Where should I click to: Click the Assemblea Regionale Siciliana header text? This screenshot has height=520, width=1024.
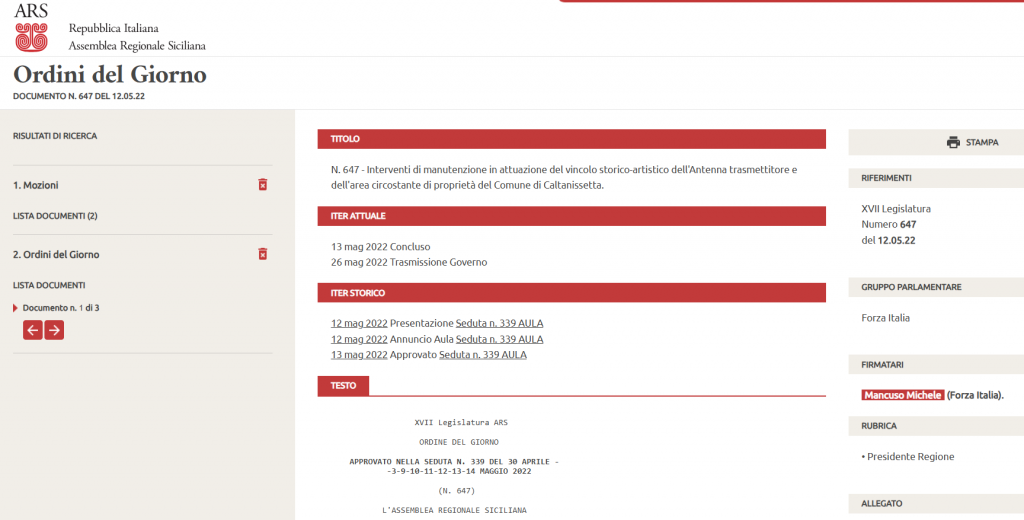tap(137, 45)
